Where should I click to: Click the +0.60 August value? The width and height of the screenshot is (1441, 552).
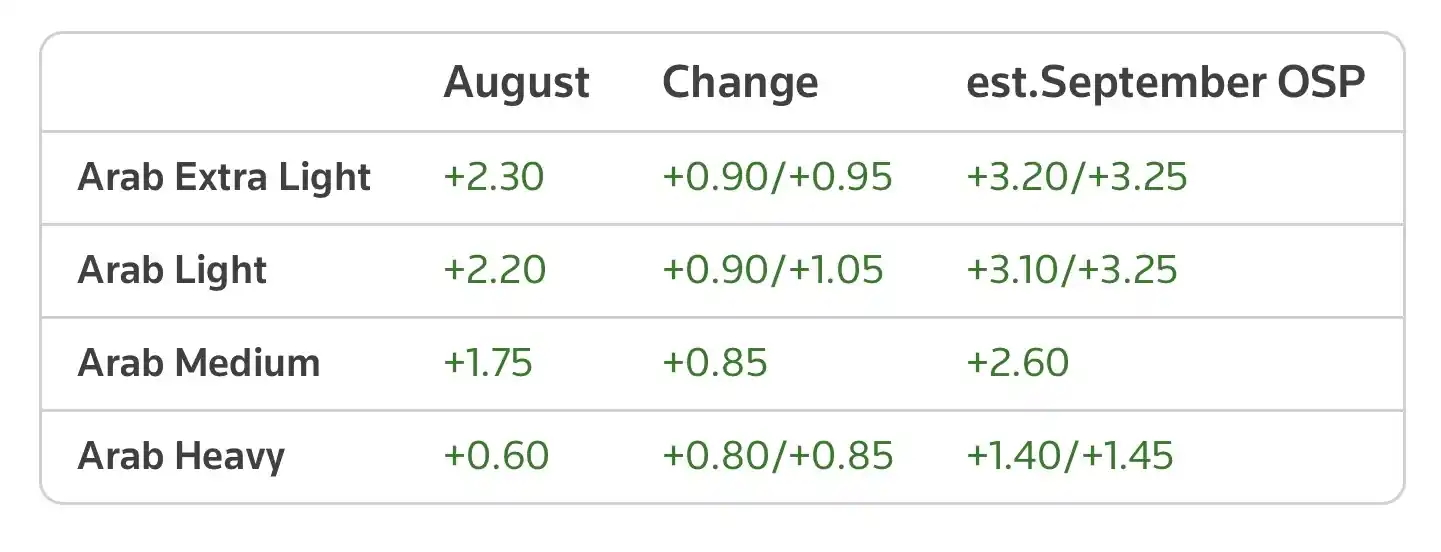click(496, 456)
